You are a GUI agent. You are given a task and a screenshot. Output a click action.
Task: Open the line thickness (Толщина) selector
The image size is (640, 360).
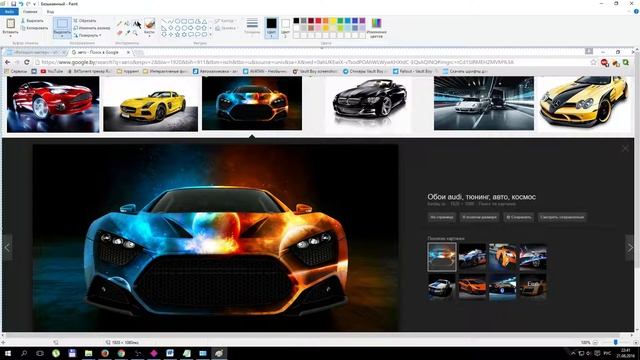point(252,26)
